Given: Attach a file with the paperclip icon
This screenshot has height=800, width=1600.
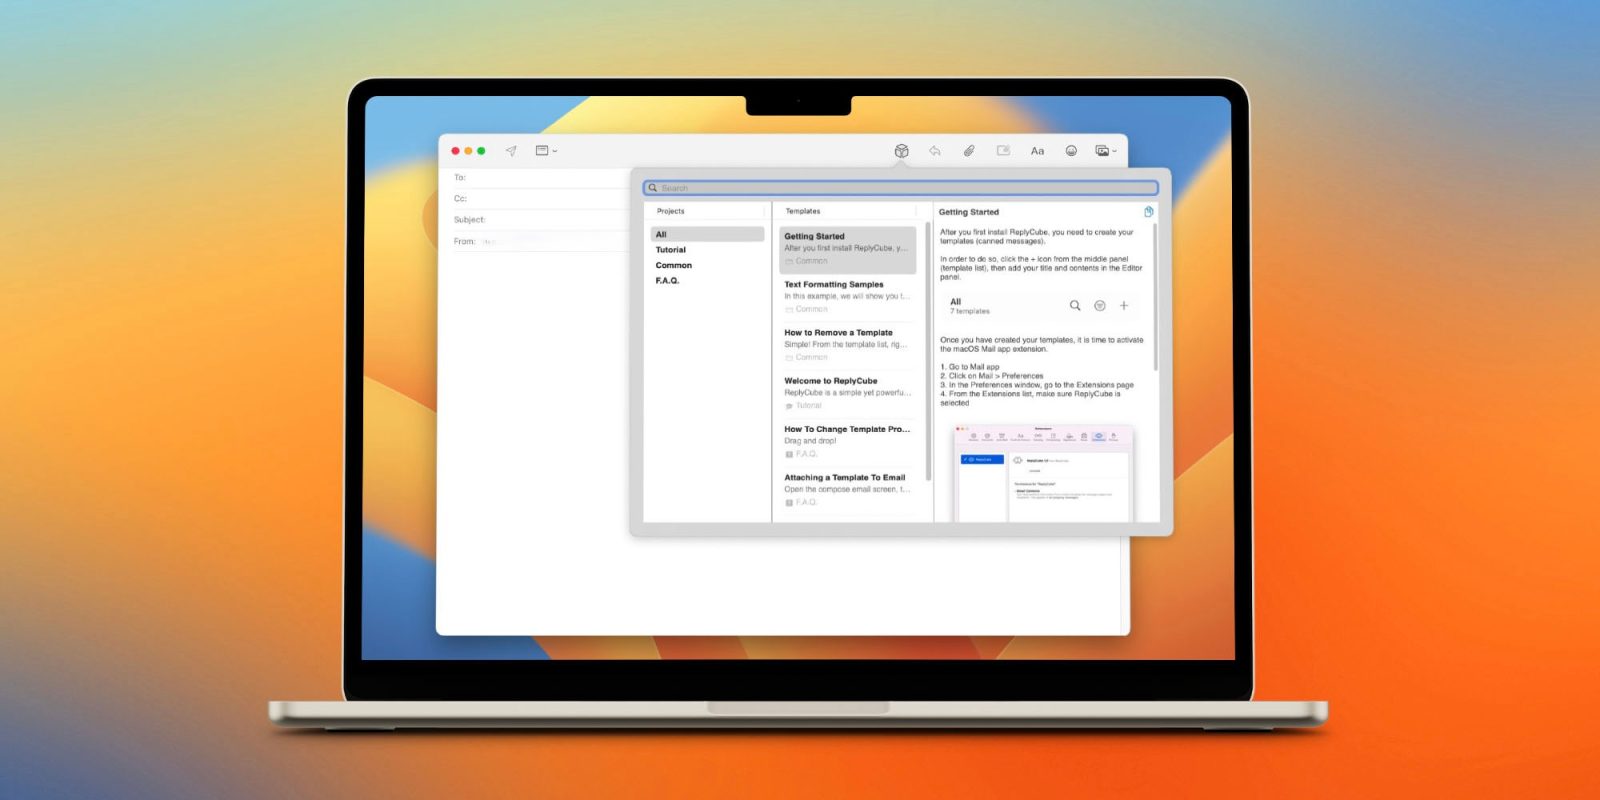Looking at the screenshot, I should tap(969, 151).
